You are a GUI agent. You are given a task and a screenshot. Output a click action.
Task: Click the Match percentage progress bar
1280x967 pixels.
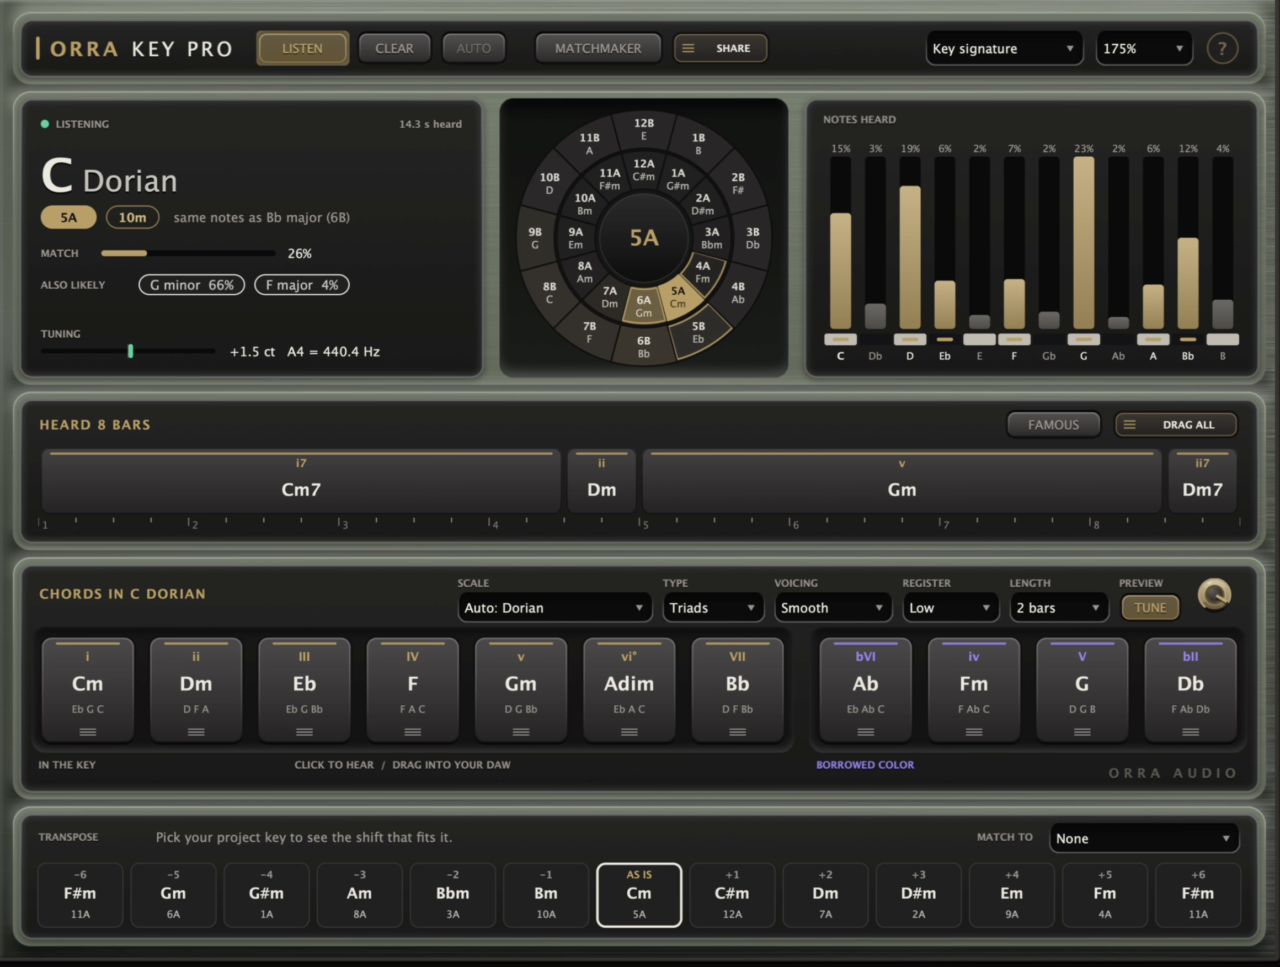pyautogui.click(x=188, y=253)
